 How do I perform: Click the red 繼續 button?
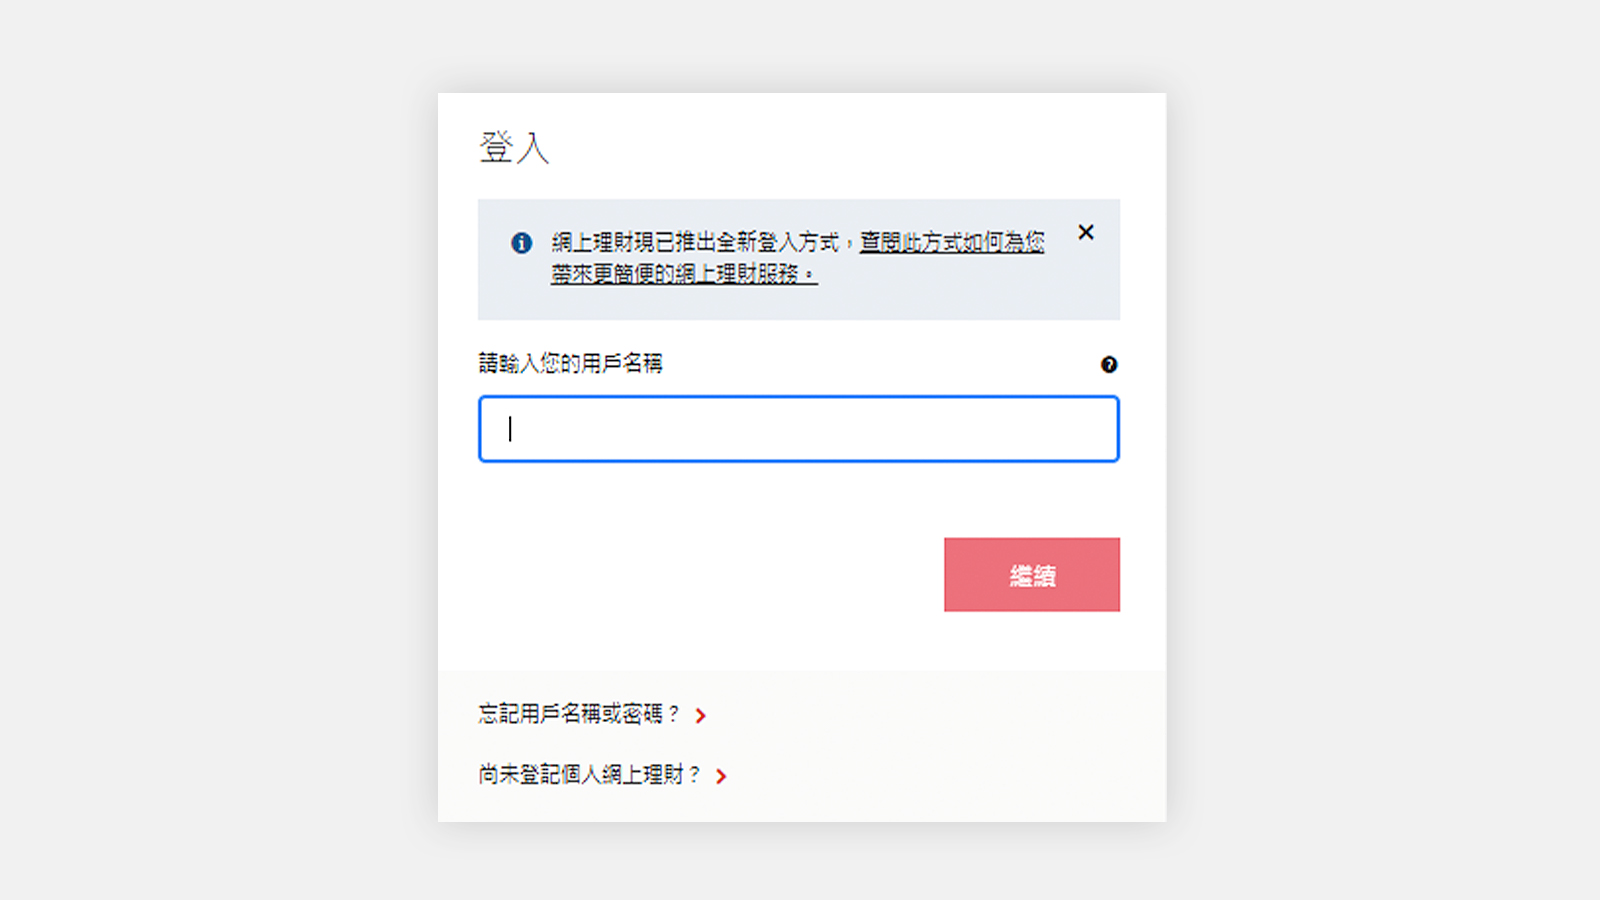tap(1032, 575)
